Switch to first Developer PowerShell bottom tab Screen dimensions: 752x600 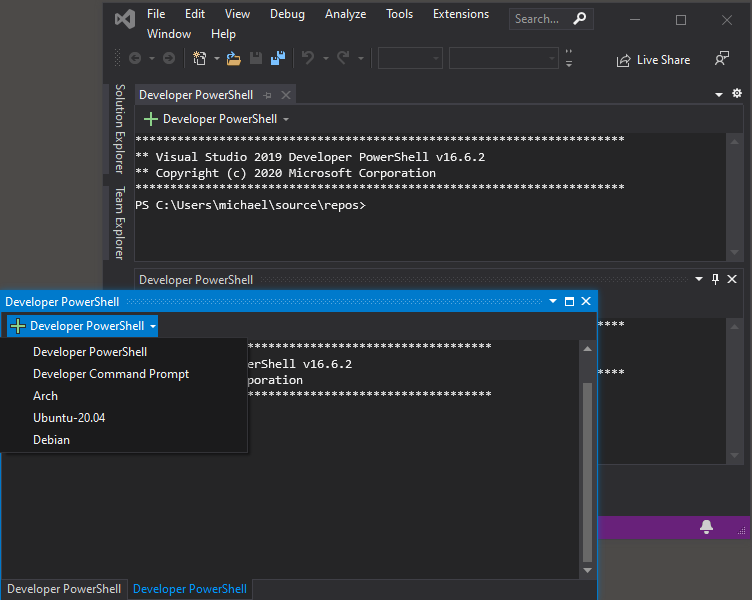tap(64, 589)
